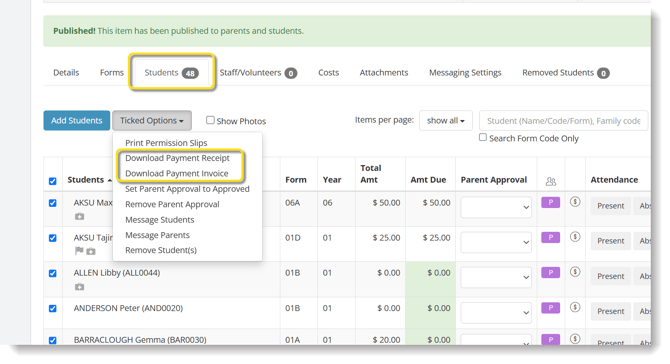Viewport: 670px width, 364px height.
Task: Click the dollar coin icon in ALLEN Libby row
Action: (575, 272)
